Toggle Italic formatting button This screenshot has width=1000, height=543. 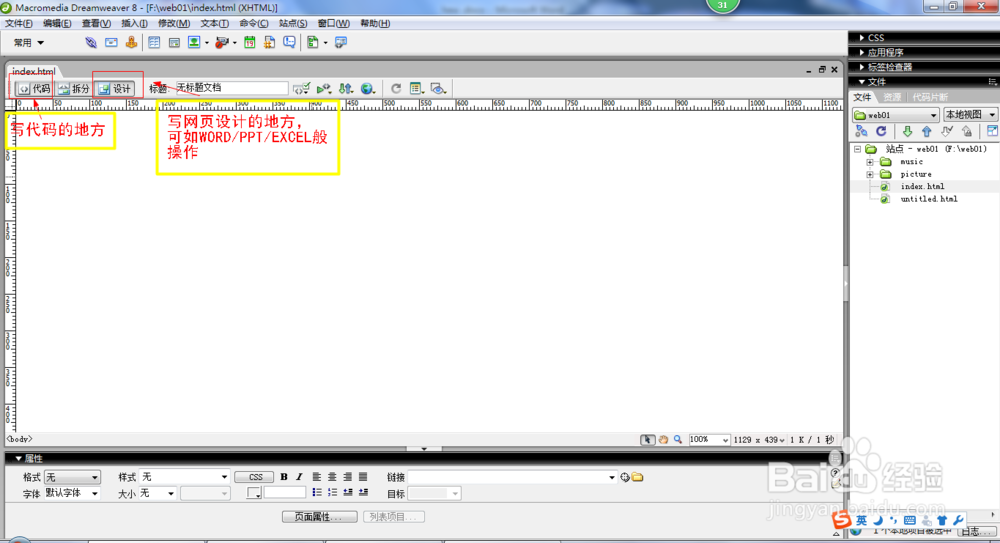click(298, 477)
